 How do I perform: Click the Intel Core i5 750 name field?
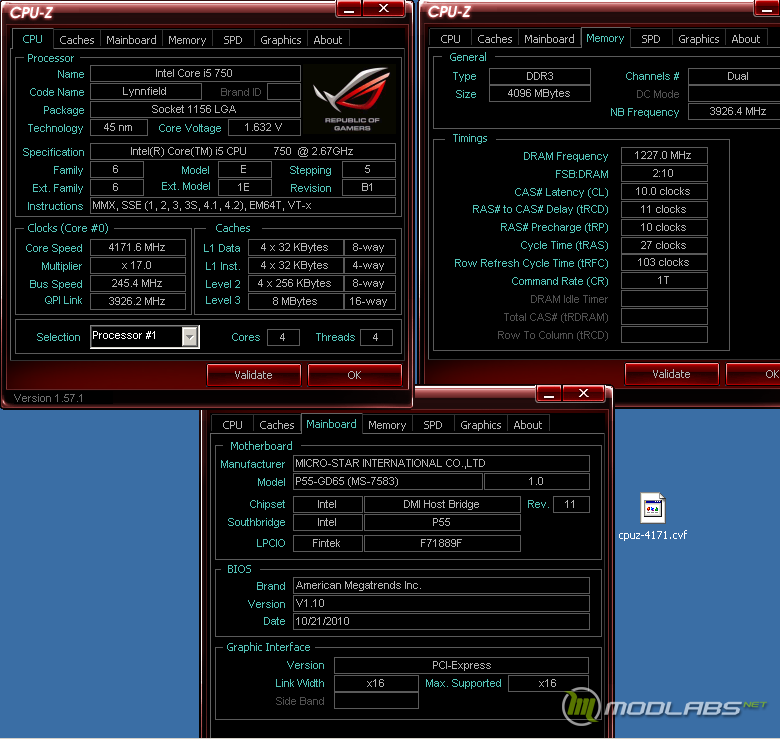pos(195,73)
